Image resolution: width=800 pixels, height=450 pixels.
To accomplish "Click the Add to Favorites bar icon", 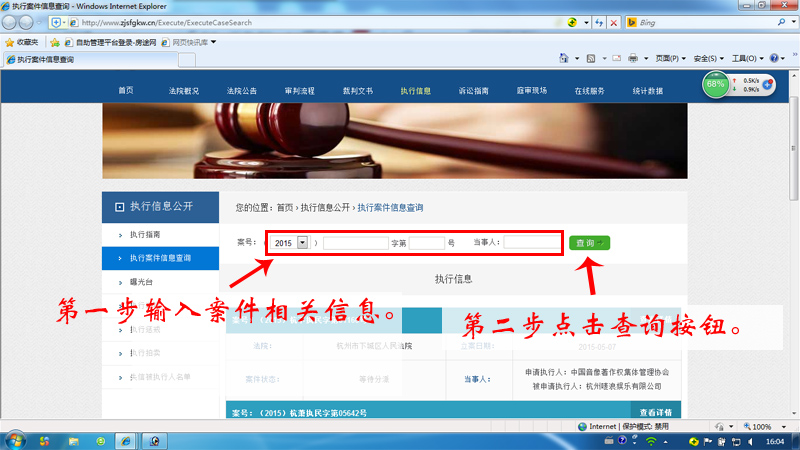I will 55,42.
